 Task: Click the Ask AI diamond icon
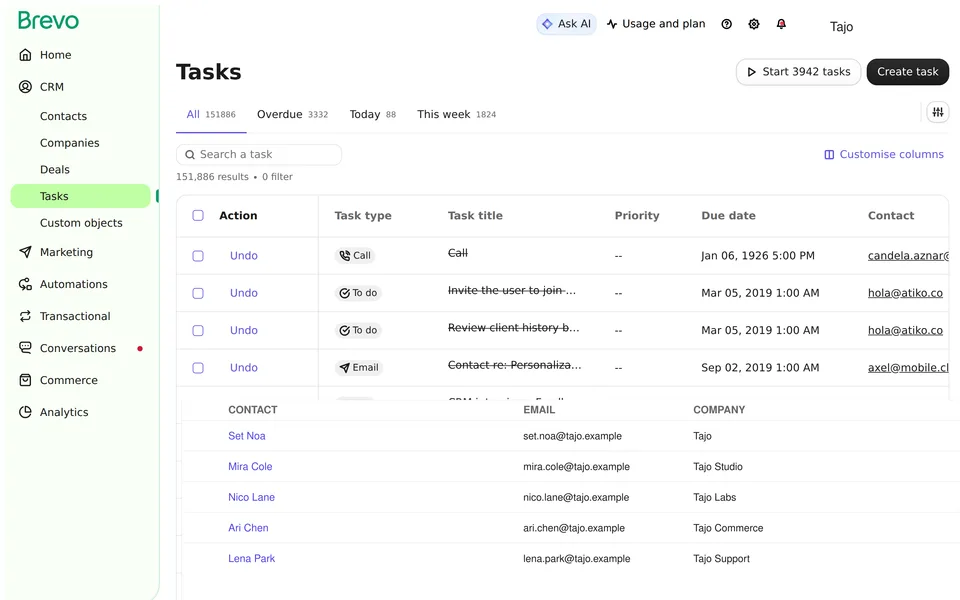pos(547,24)
